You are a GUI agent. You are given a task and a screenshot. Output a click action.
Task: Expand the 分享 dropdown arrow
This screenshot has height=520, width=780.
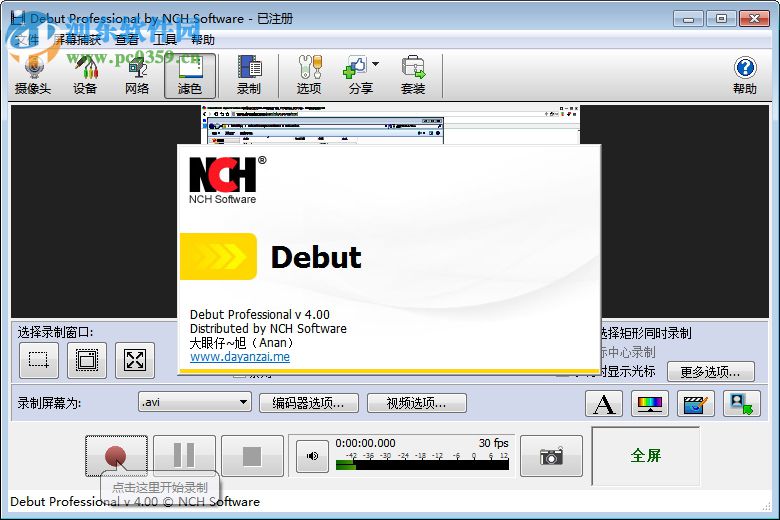(376, 64)
